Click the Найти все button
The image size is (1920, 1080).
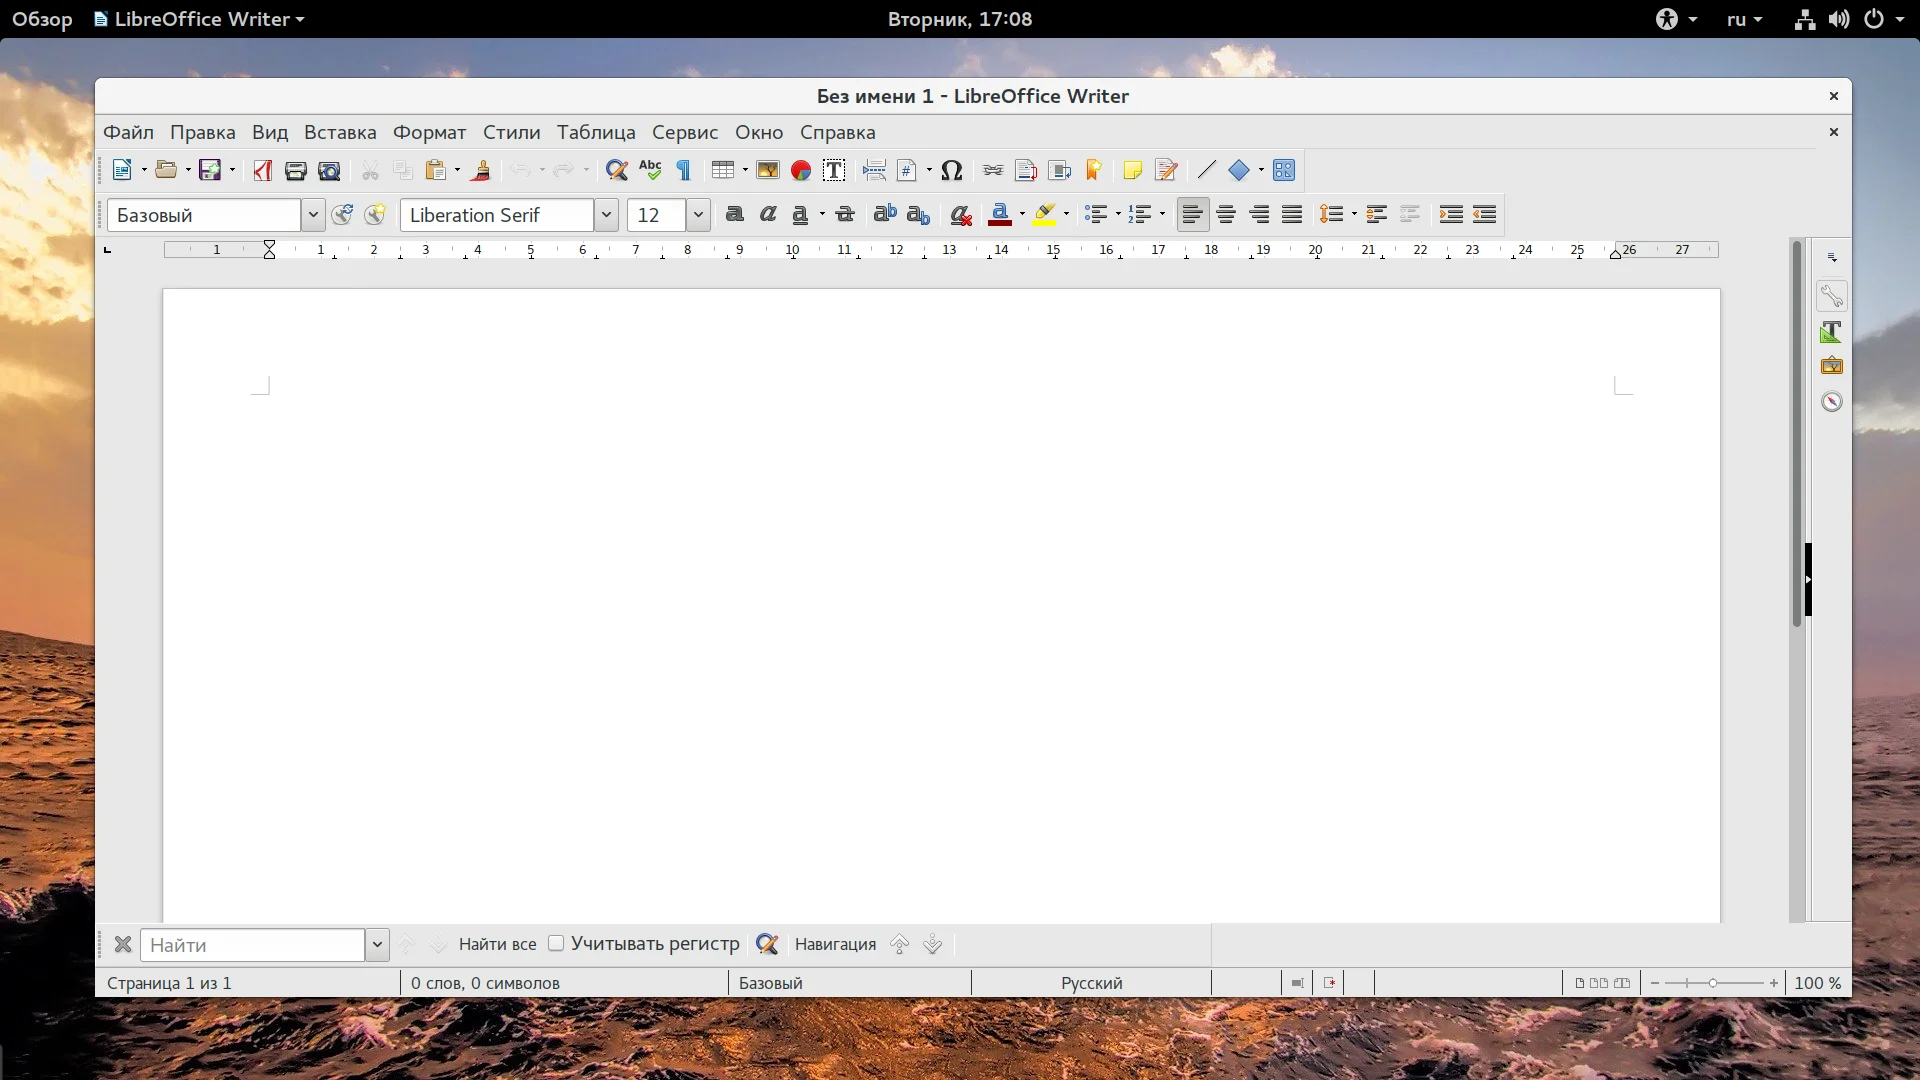pyautogui.click(x=497, y=944)
